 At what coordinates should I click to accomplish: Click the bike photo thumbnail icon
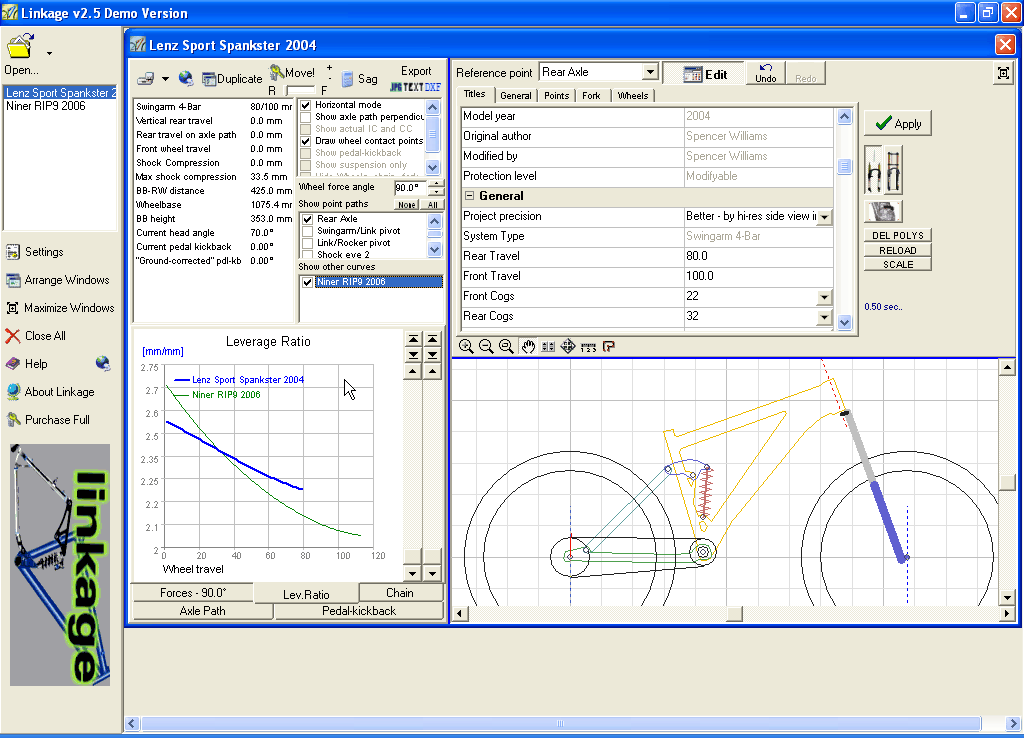pyautogui.click(x=883, y=211)
